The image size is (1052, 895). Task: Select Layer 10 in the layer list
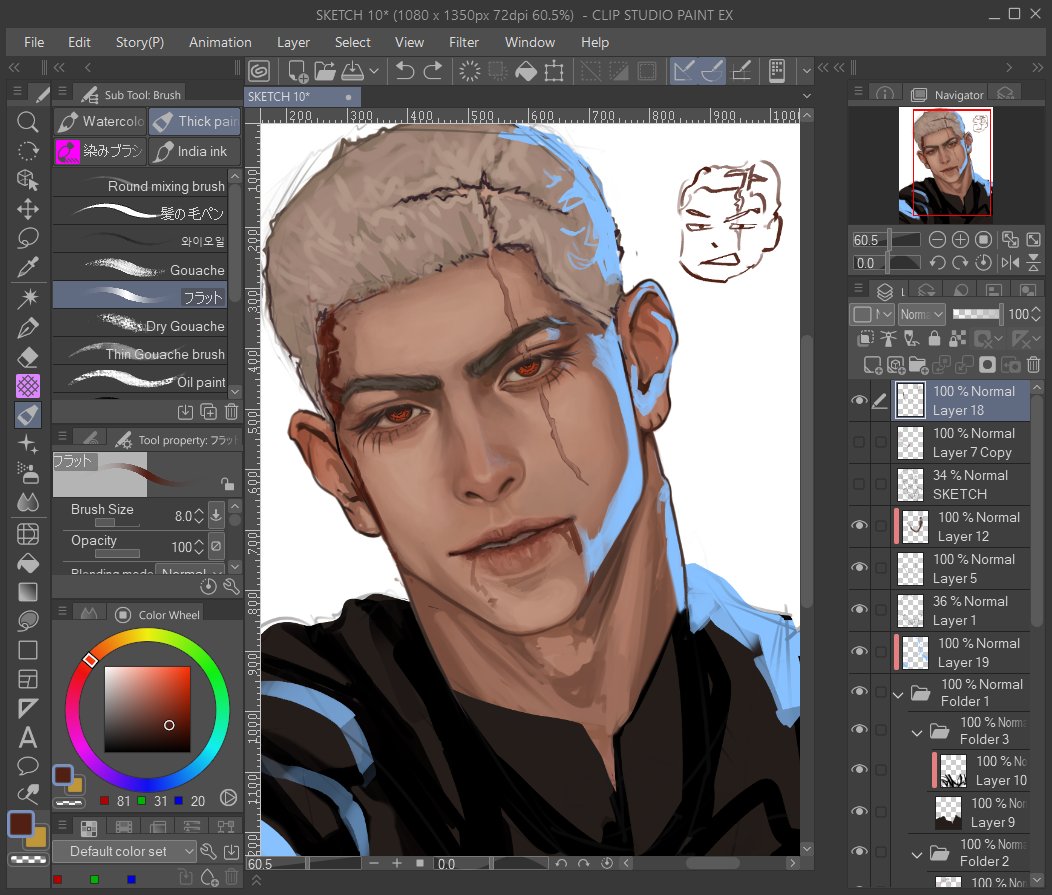click(980, 771)
